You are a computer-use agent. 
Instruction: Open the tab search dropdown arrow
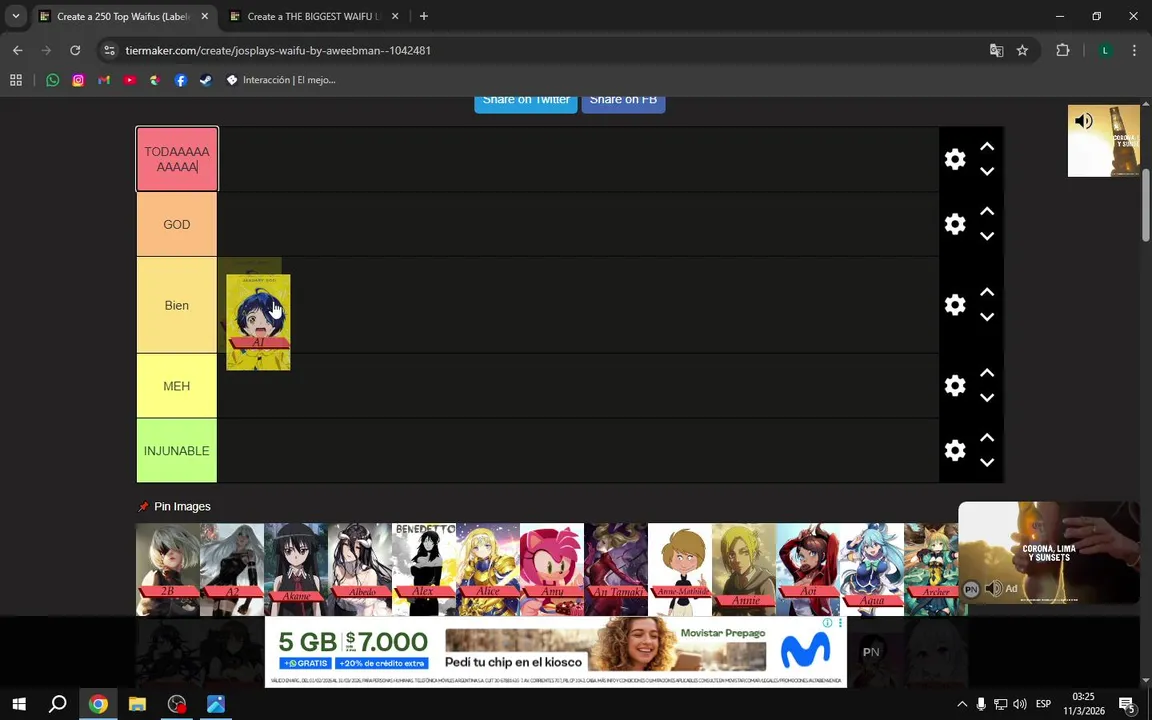pos(15,16)
